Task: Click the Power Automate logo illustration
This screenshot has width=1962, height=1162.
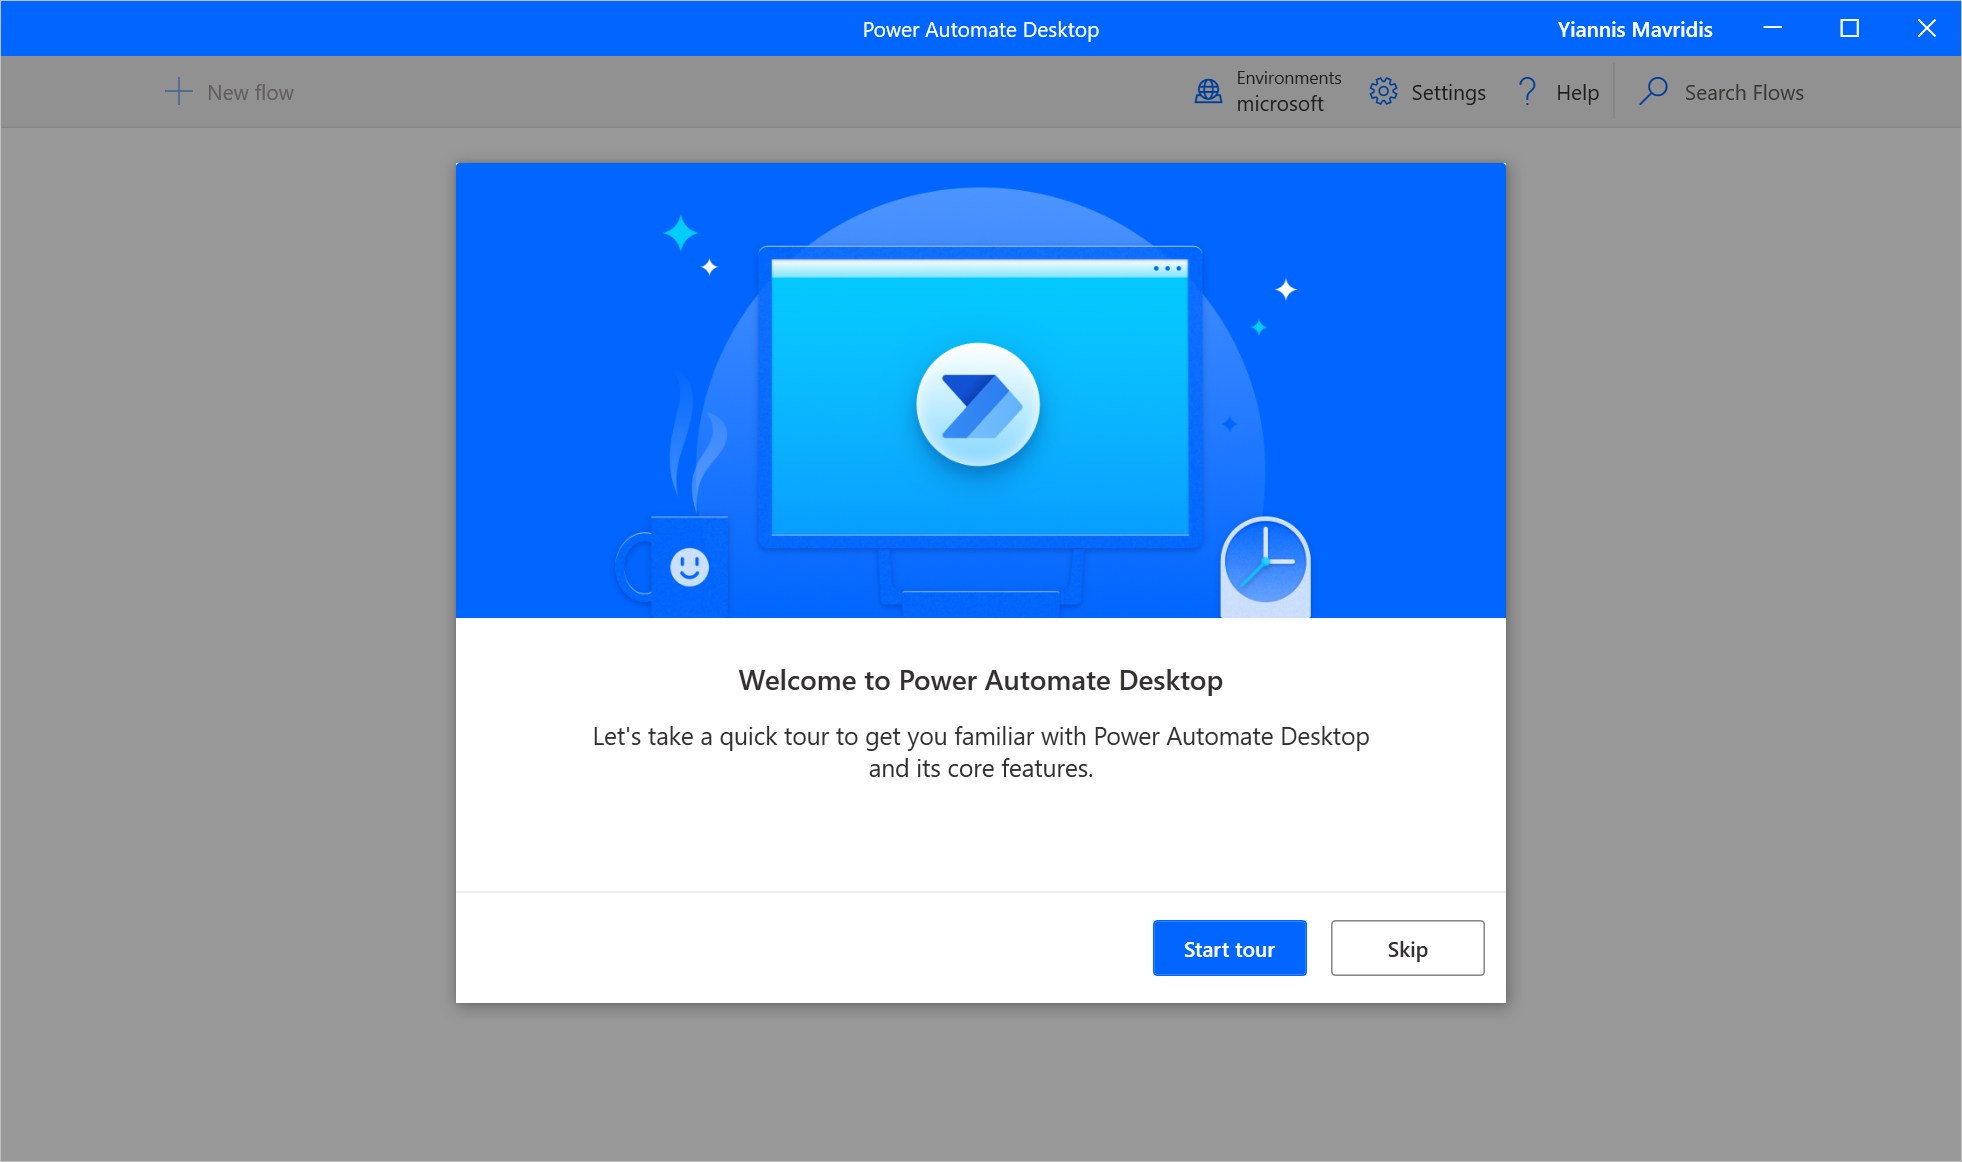Action: pos(978,405)
